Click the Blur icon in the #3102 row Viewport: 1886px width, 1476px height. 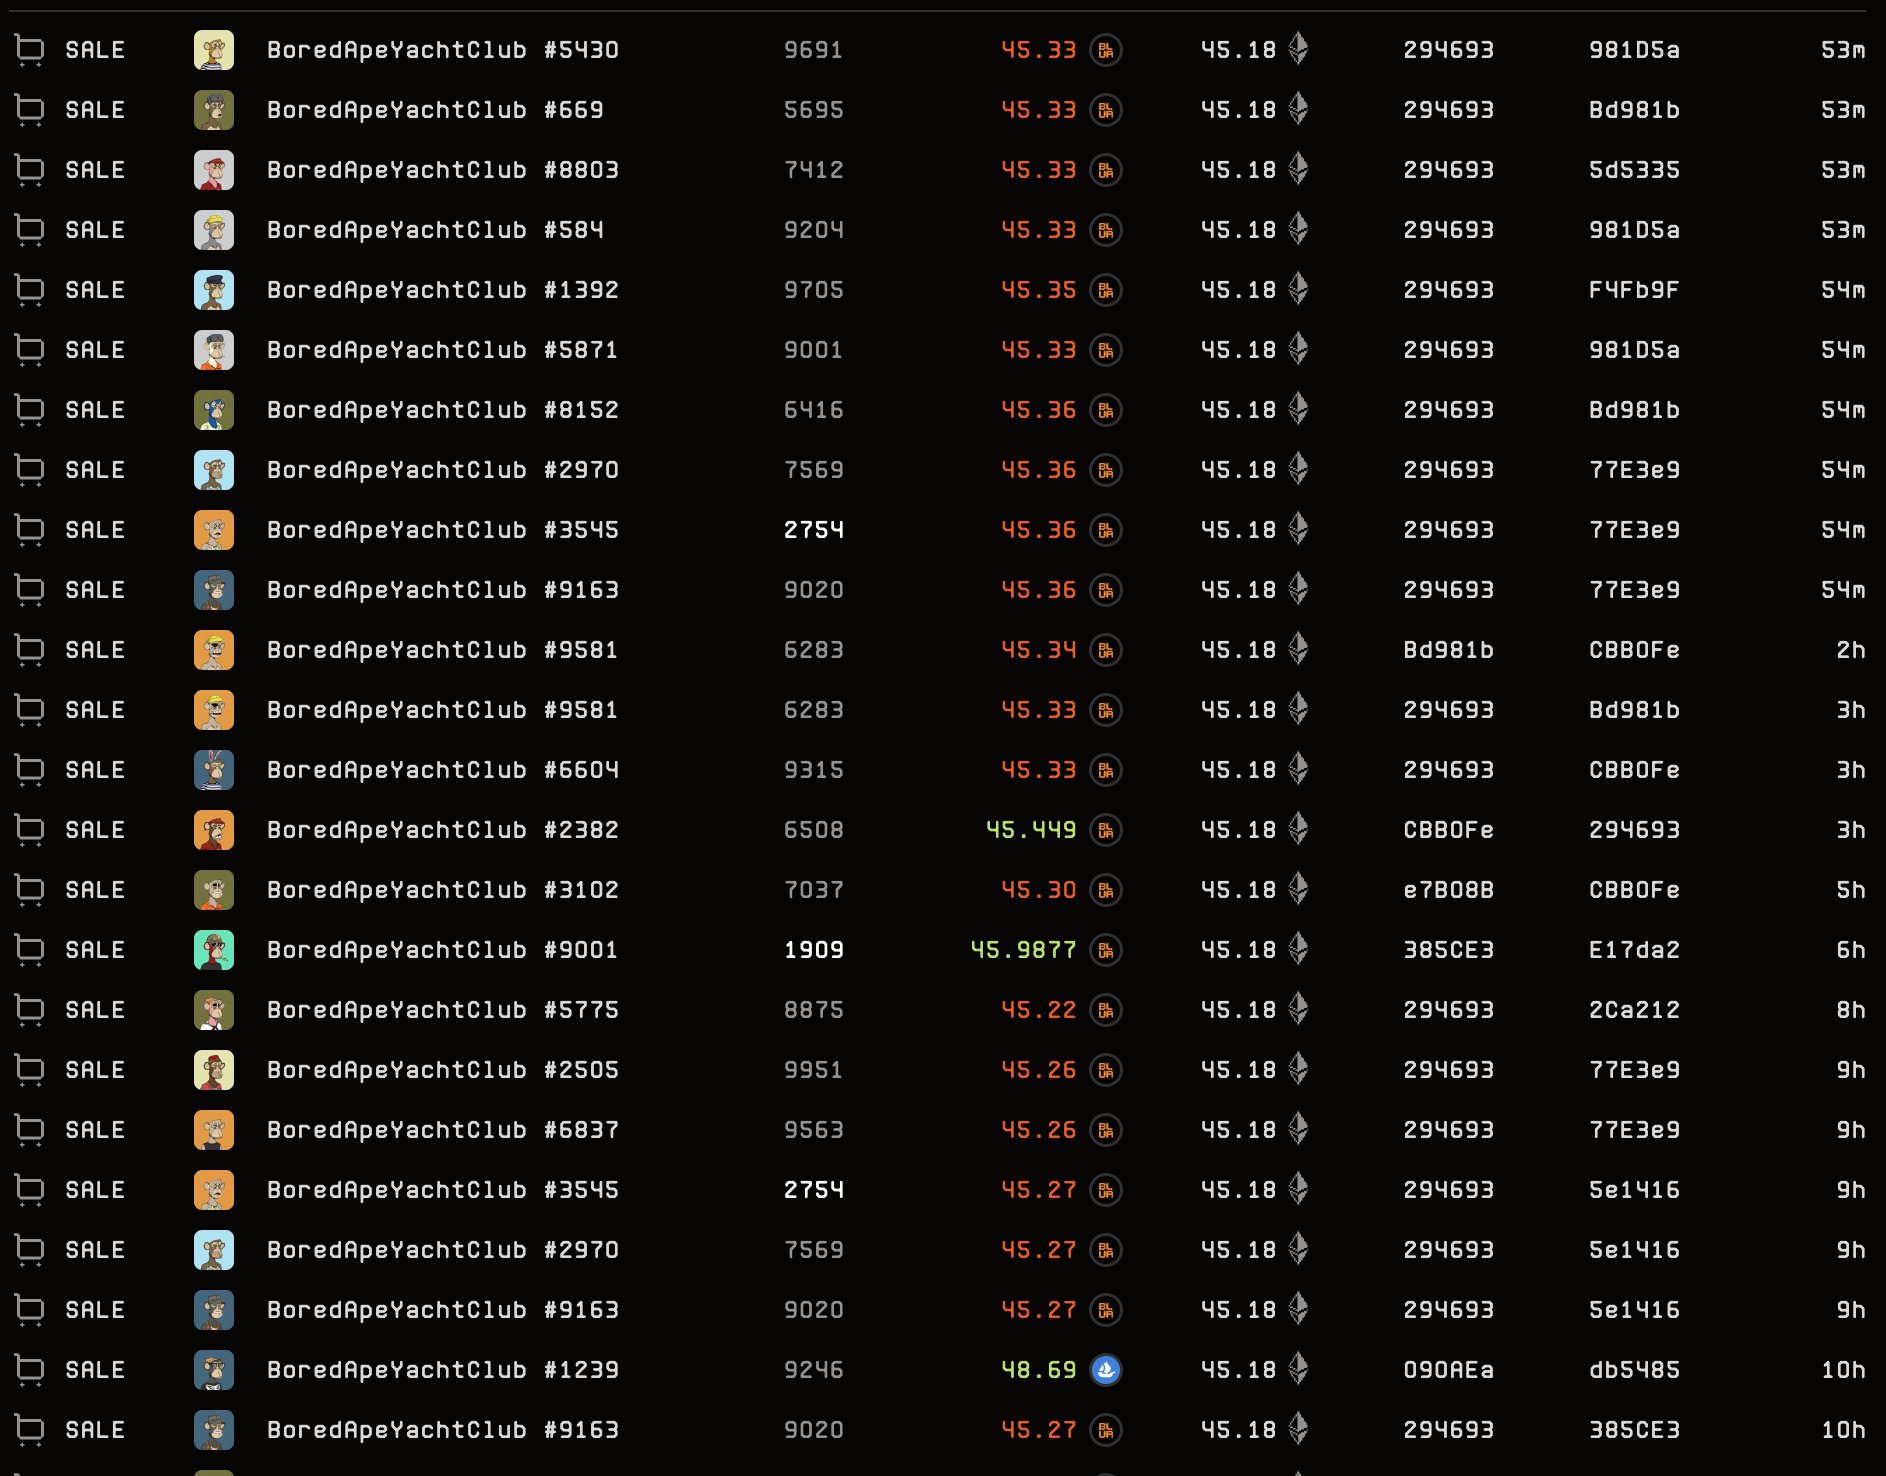click(1105, 890)
